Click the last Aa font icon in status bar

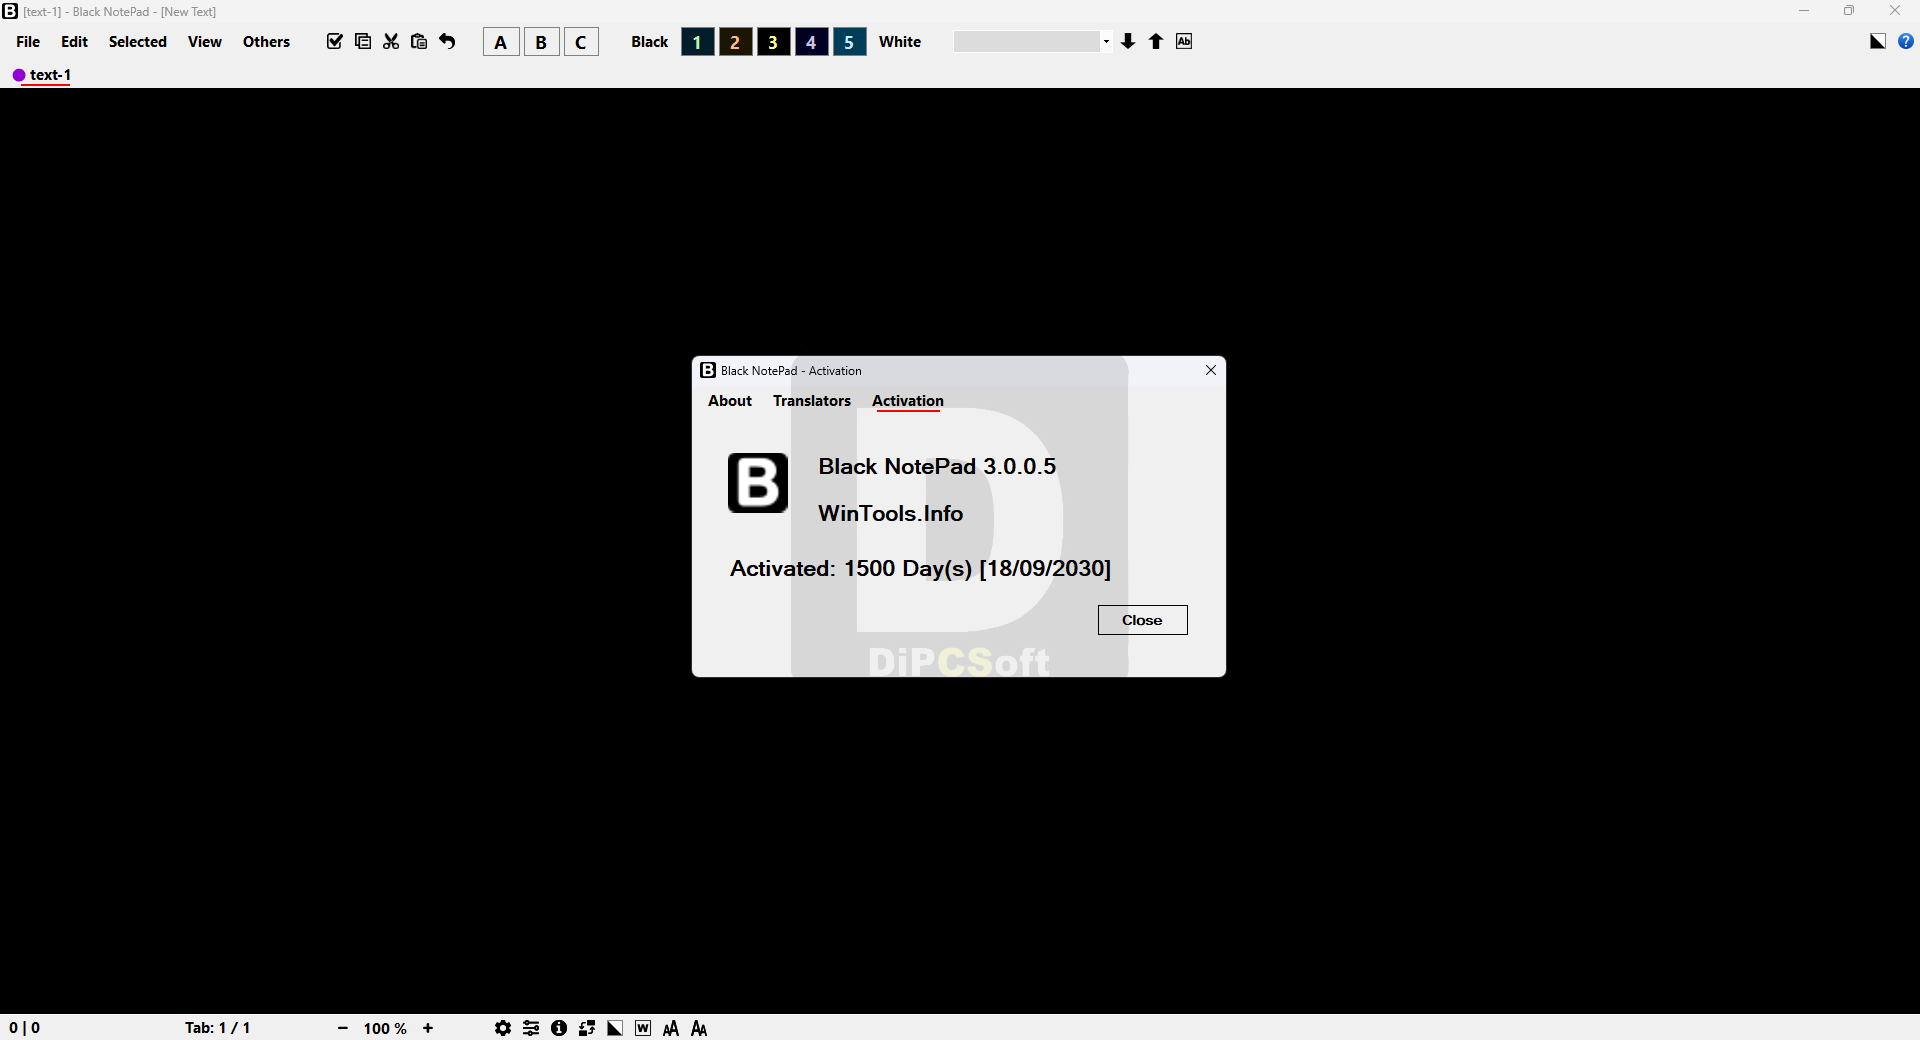point(699,1028)
